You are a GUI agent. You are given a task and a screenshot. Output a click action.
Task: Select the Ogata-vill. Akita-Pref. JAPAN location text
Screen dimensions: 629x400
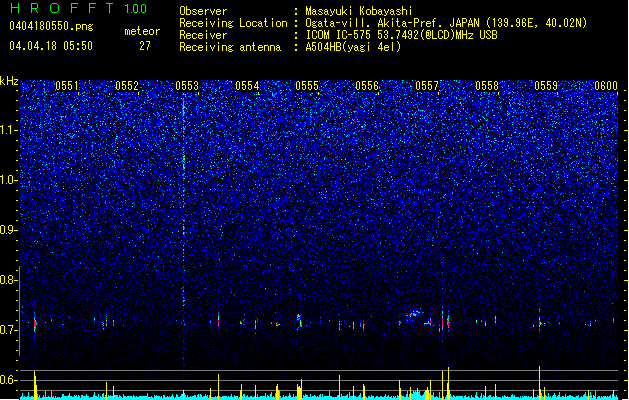pos(446,23)
